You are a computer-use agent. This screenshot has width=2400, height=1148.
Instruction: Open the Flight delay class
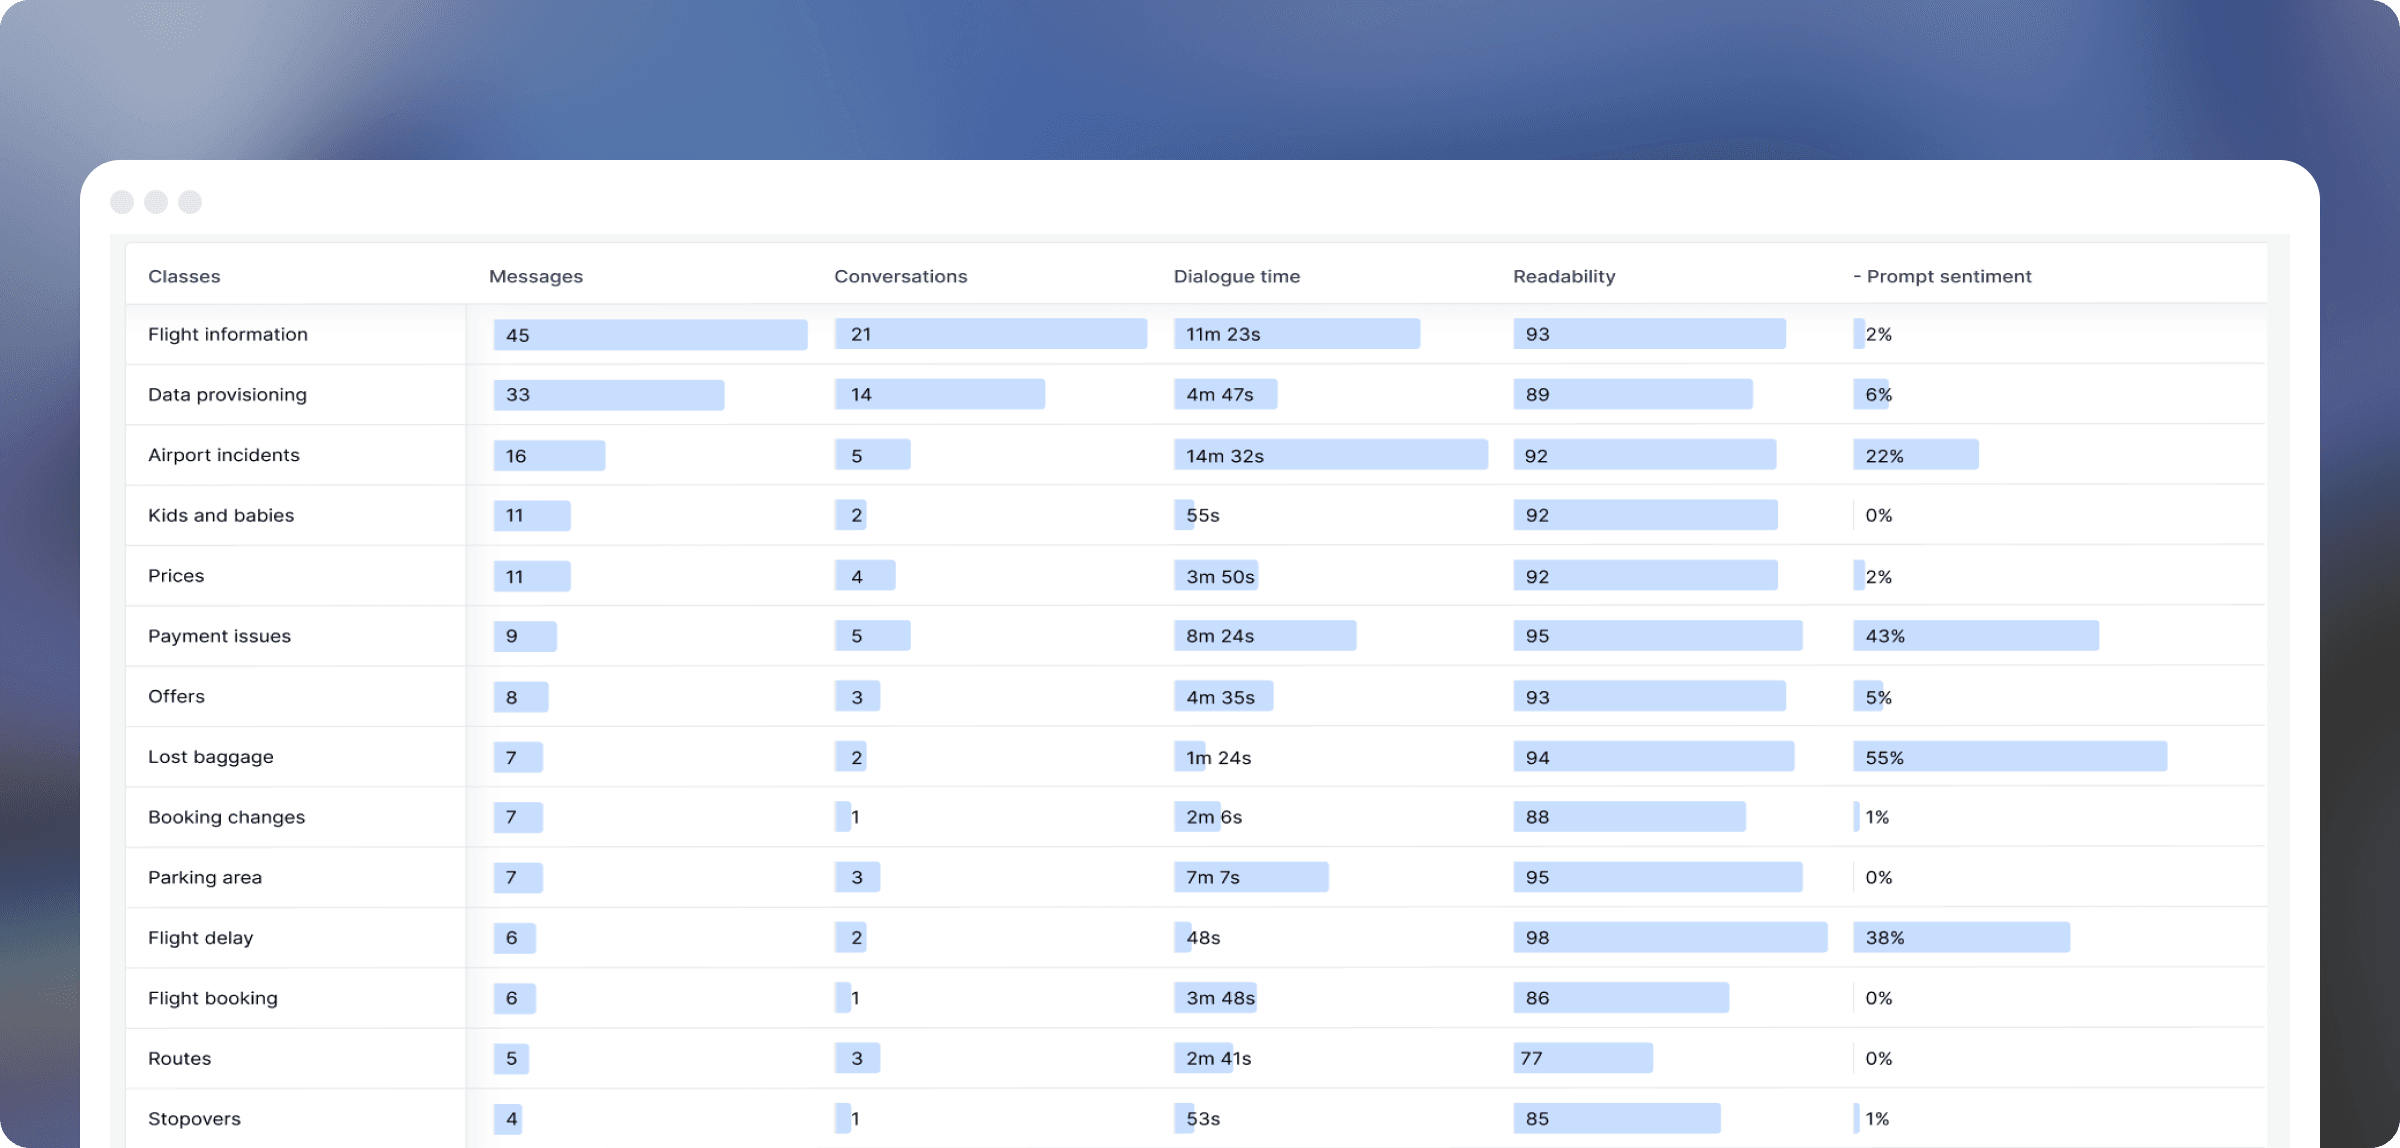point(200,938)
